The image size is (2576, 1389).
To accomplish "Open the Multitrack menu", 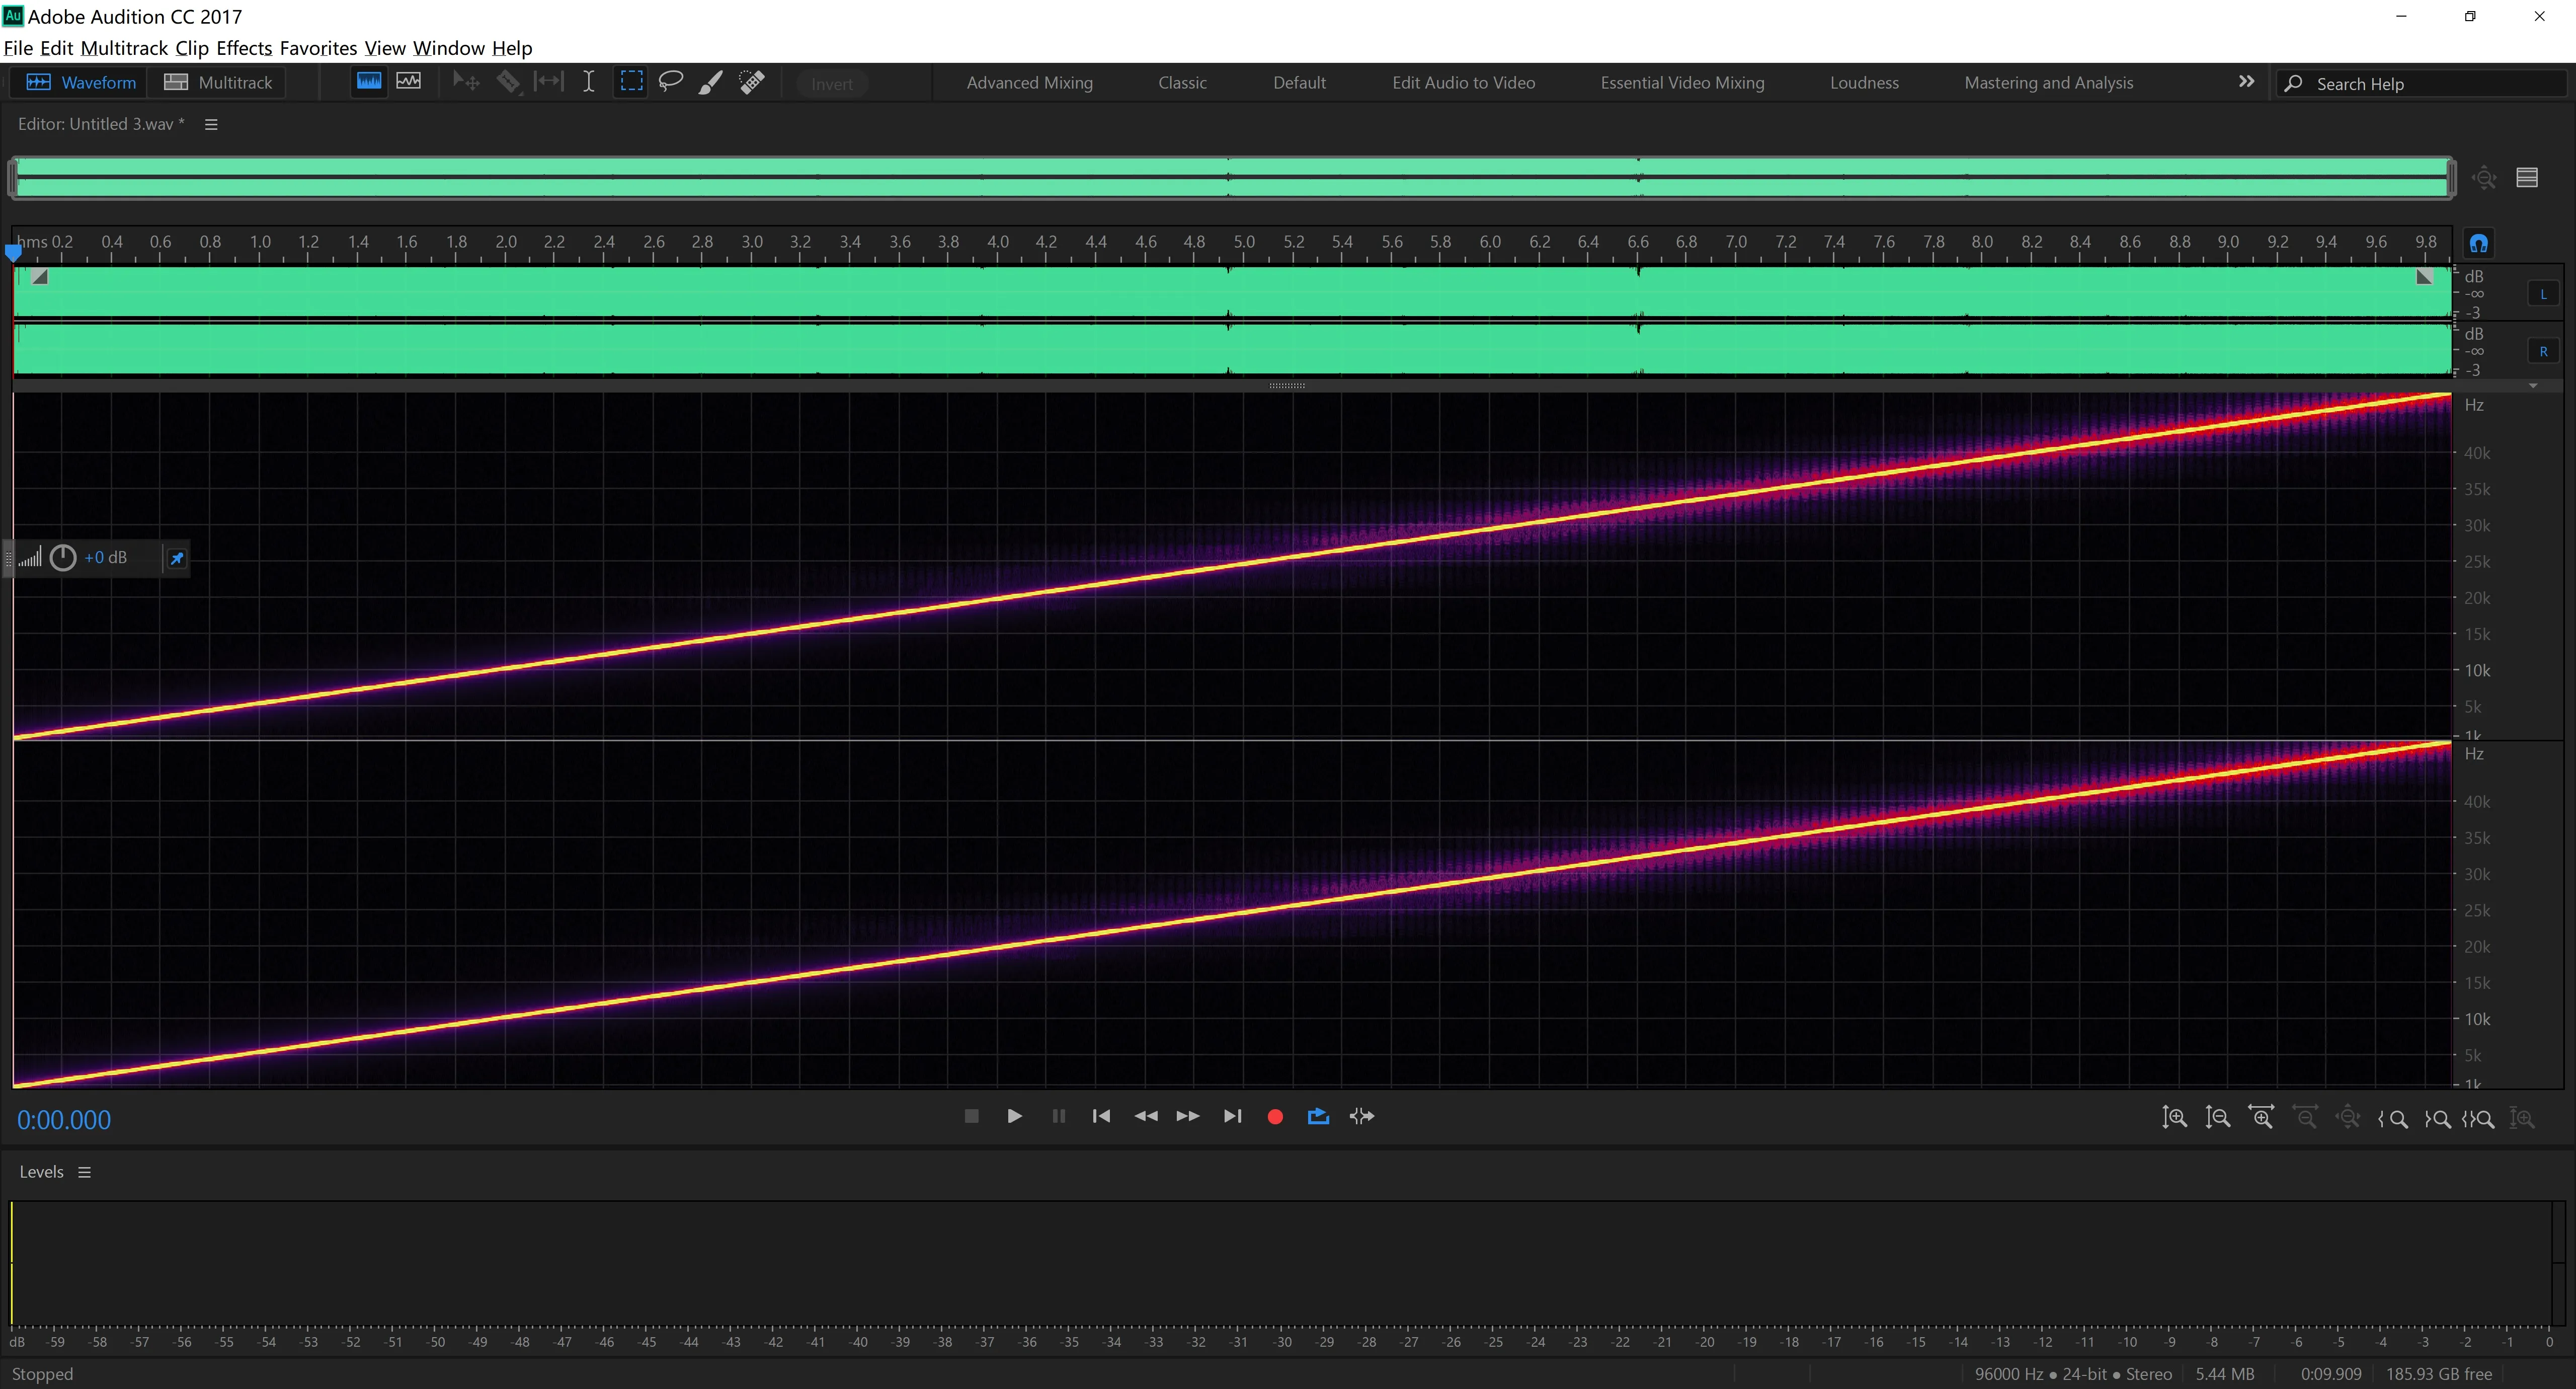I will pyautogui.click(x=124, y=48).
